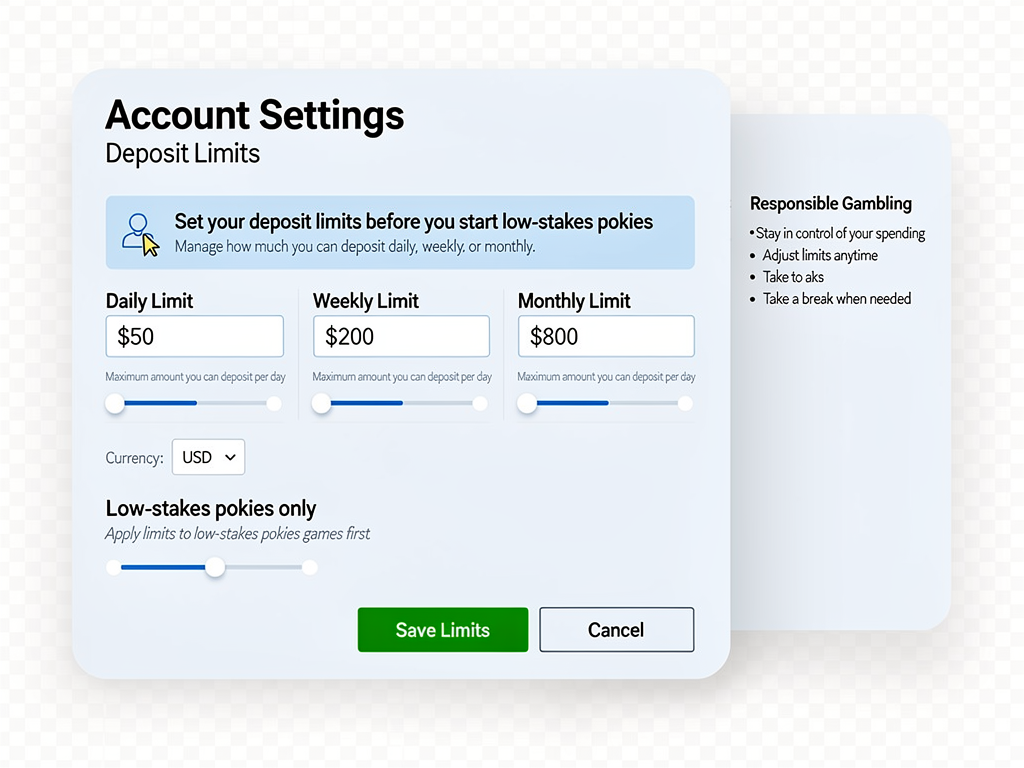Click the Daily Limit label
This screenshot has height=768, width=1024.
150,301
